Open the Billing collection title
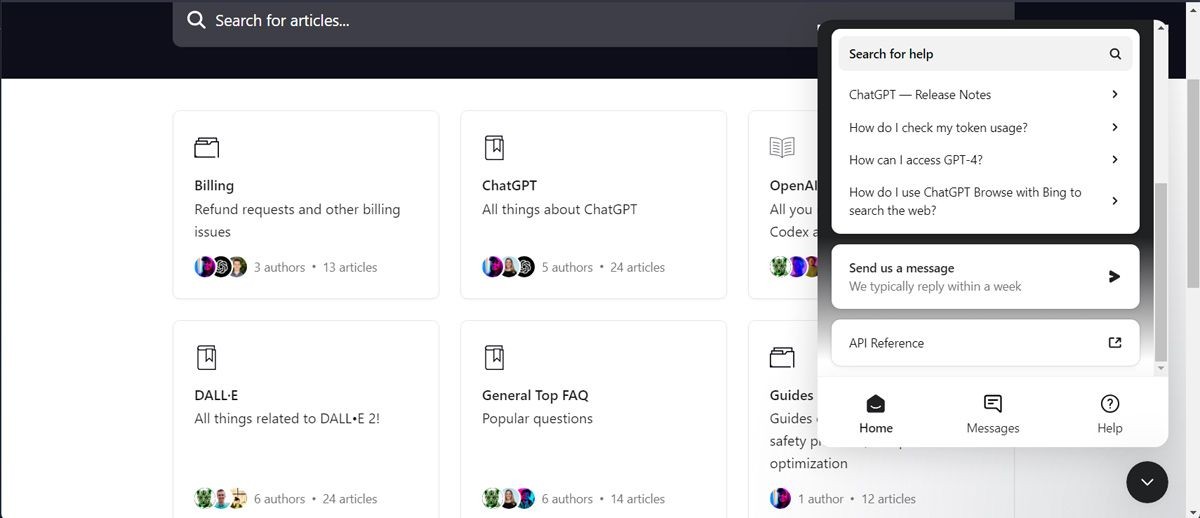 pyautogui.click(x=214, y=185)
